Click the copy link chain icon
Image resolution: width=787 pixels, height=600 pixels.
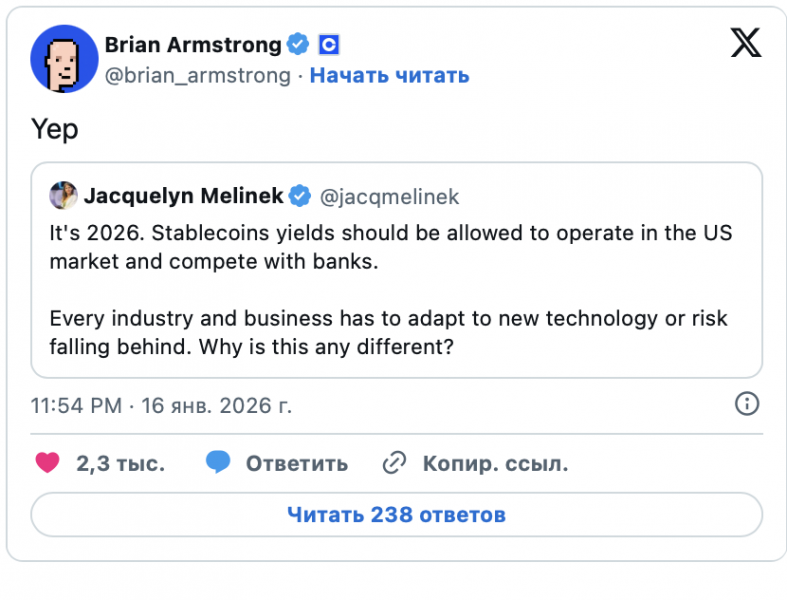(395, 463)
